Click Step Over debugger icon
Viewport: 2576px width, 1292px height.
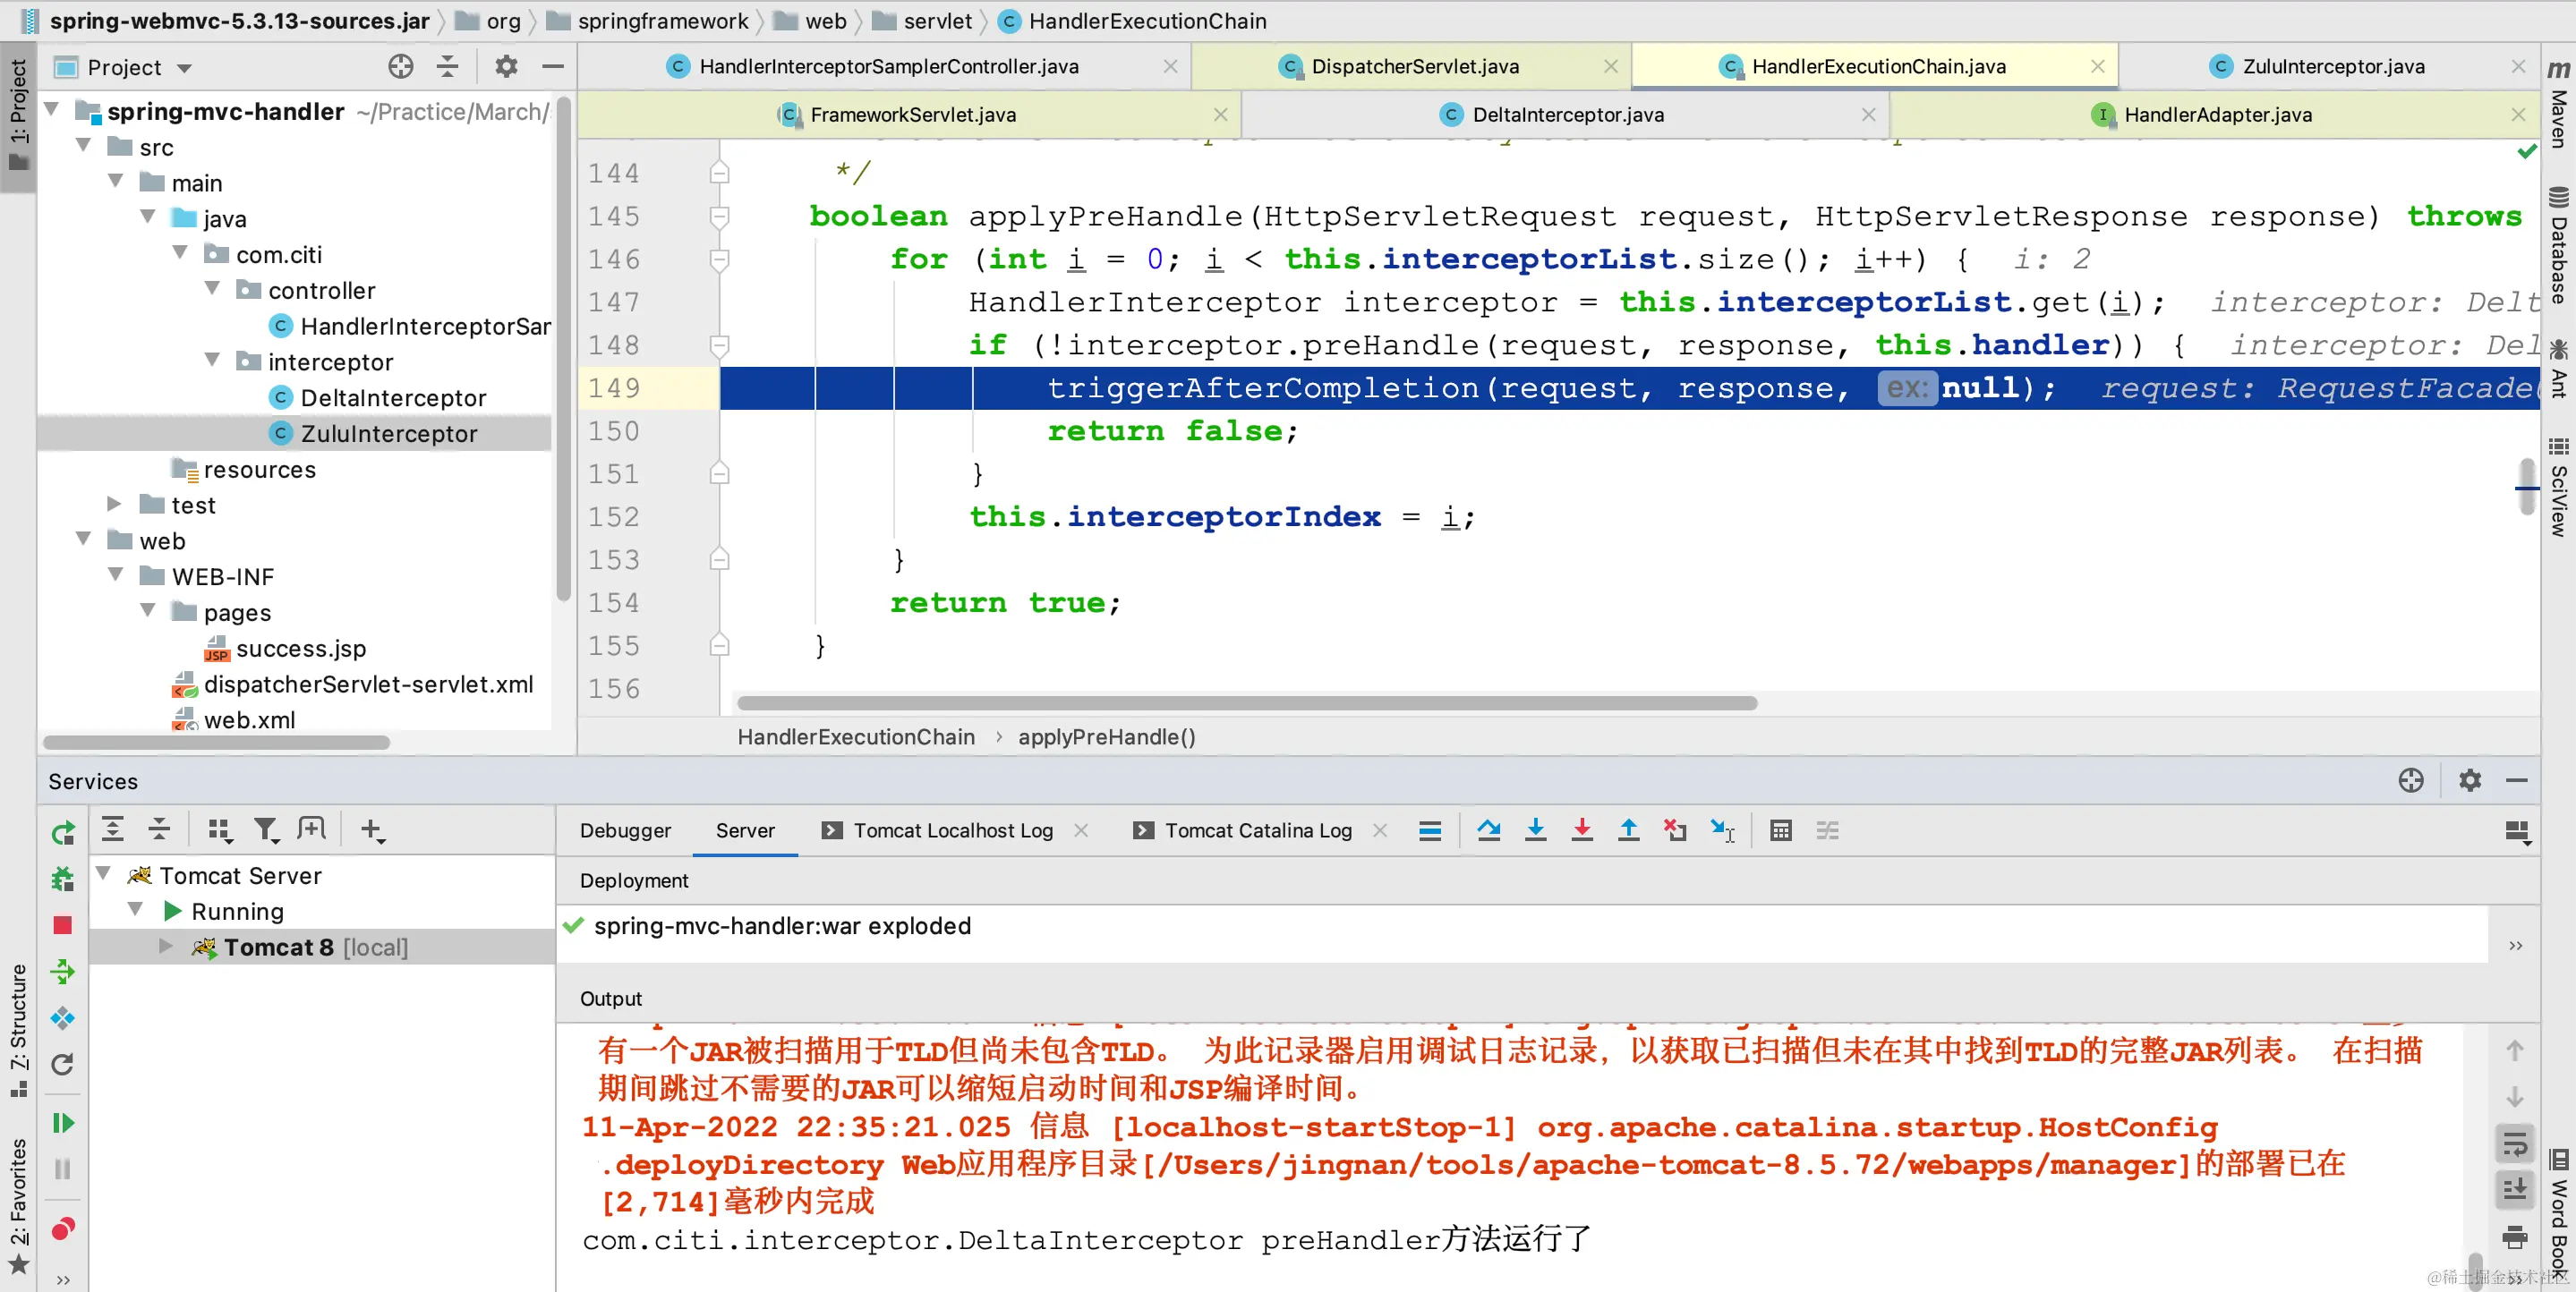[x=1488, y=830]
